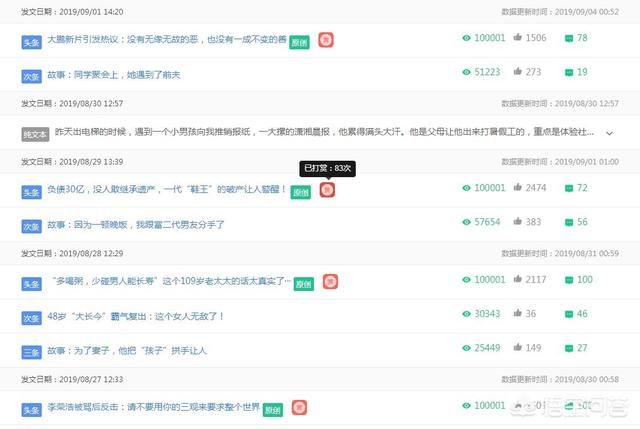Click the 三条 tag label
Viewport: 640px width, 429px height.
click(x=32, y=351)
